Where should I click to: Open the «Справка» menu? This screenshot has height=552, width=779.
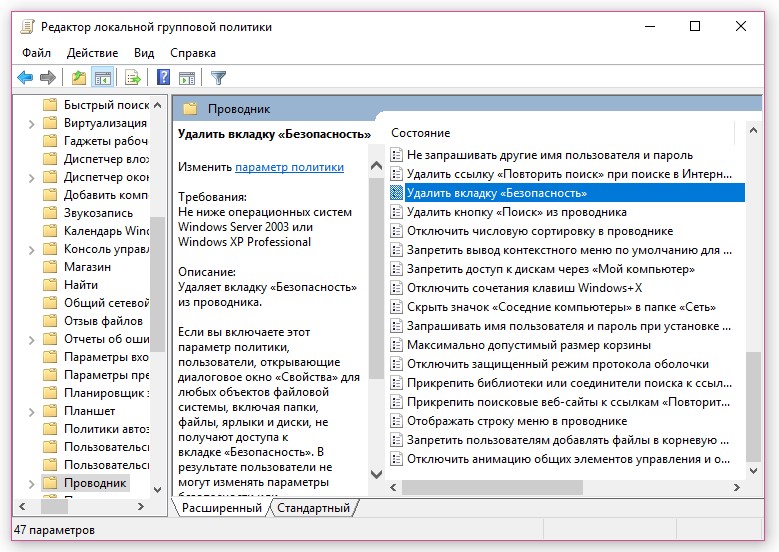click(x=193, y=53)
